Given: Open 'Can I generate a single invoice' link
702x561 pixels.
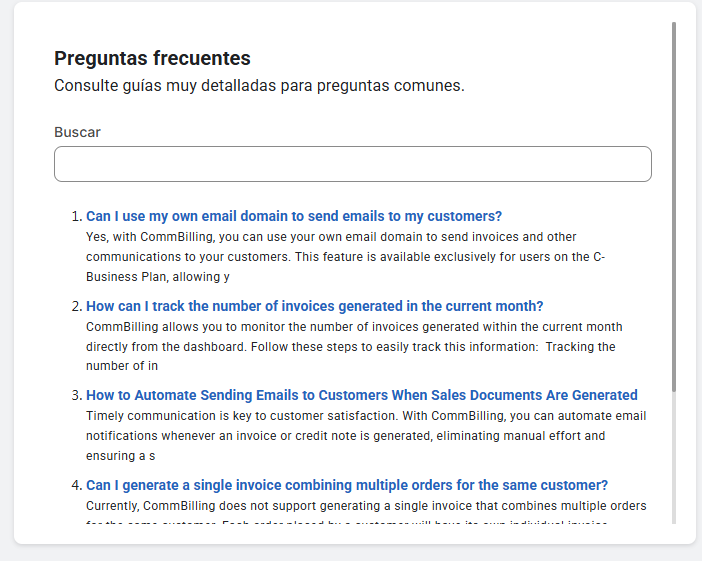Looking at the screenshot, I should [x=346, y=485].
